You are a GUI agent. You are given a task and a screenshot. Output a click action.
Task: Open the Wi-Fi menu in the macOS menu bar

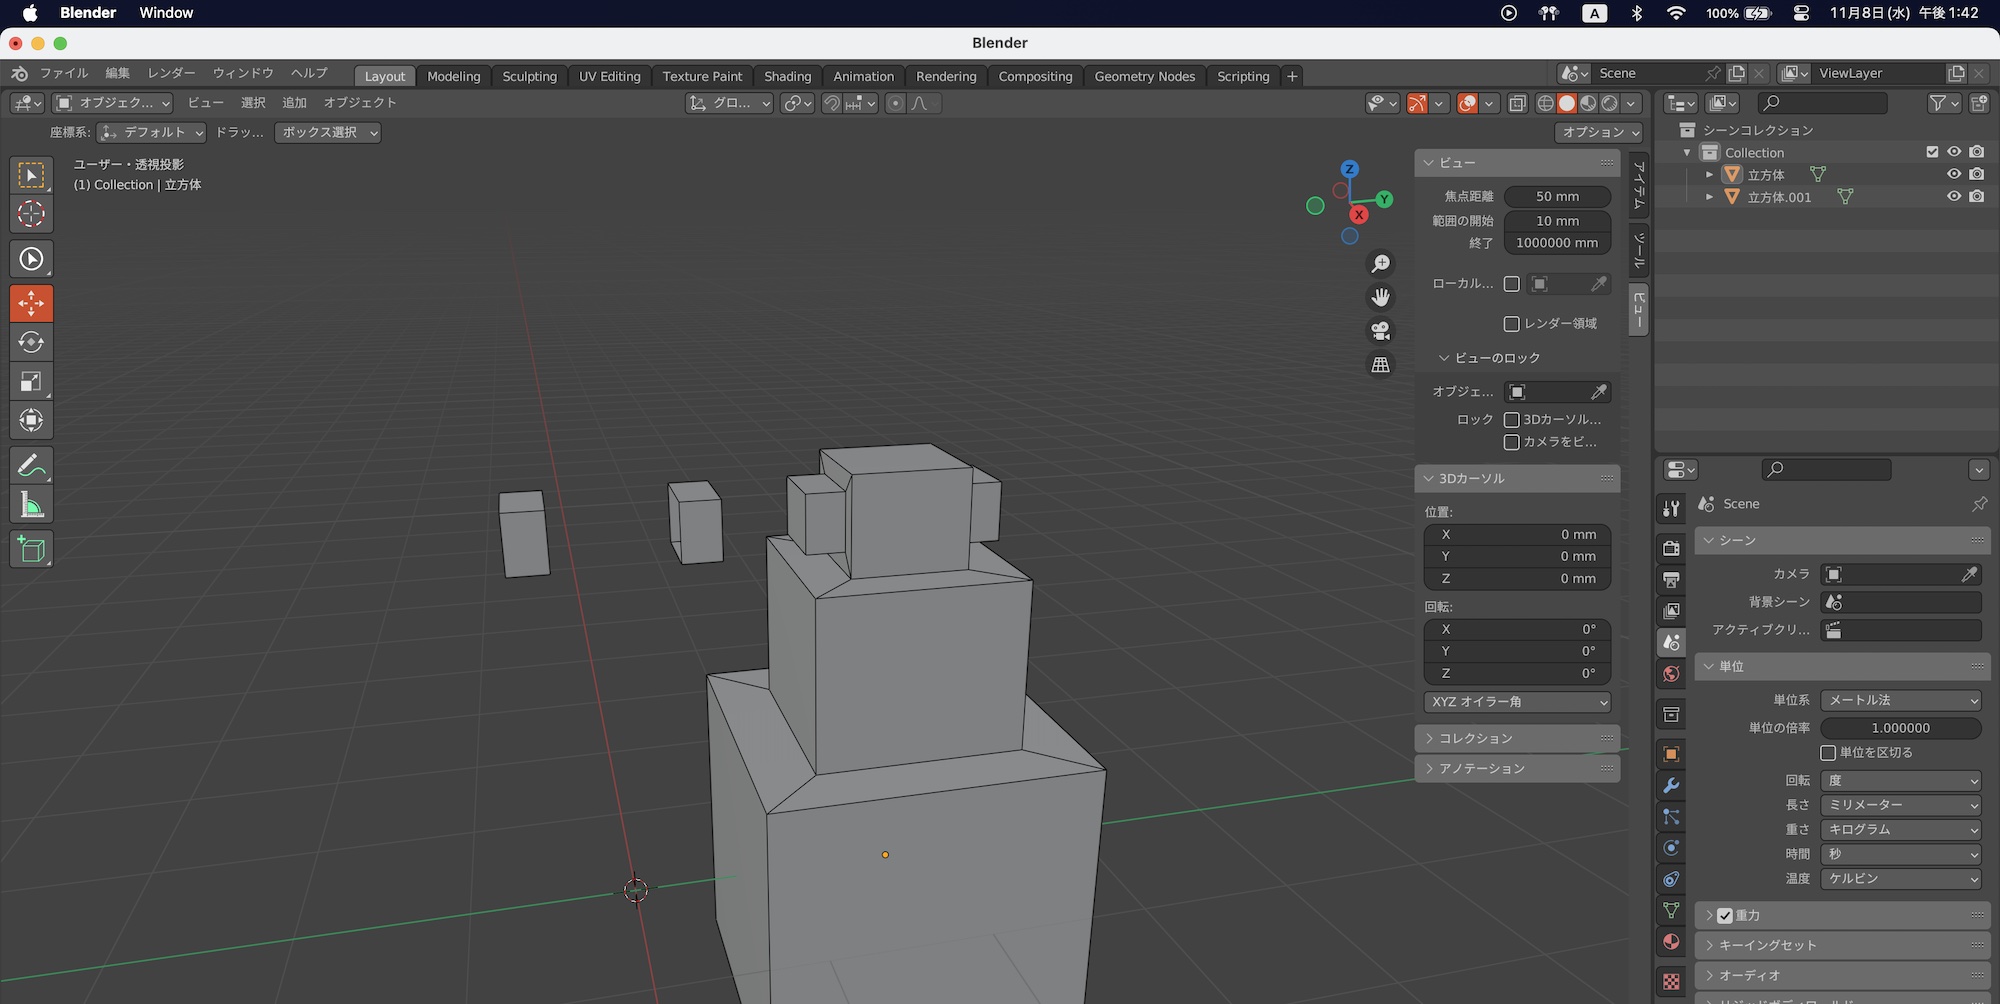1676,13
